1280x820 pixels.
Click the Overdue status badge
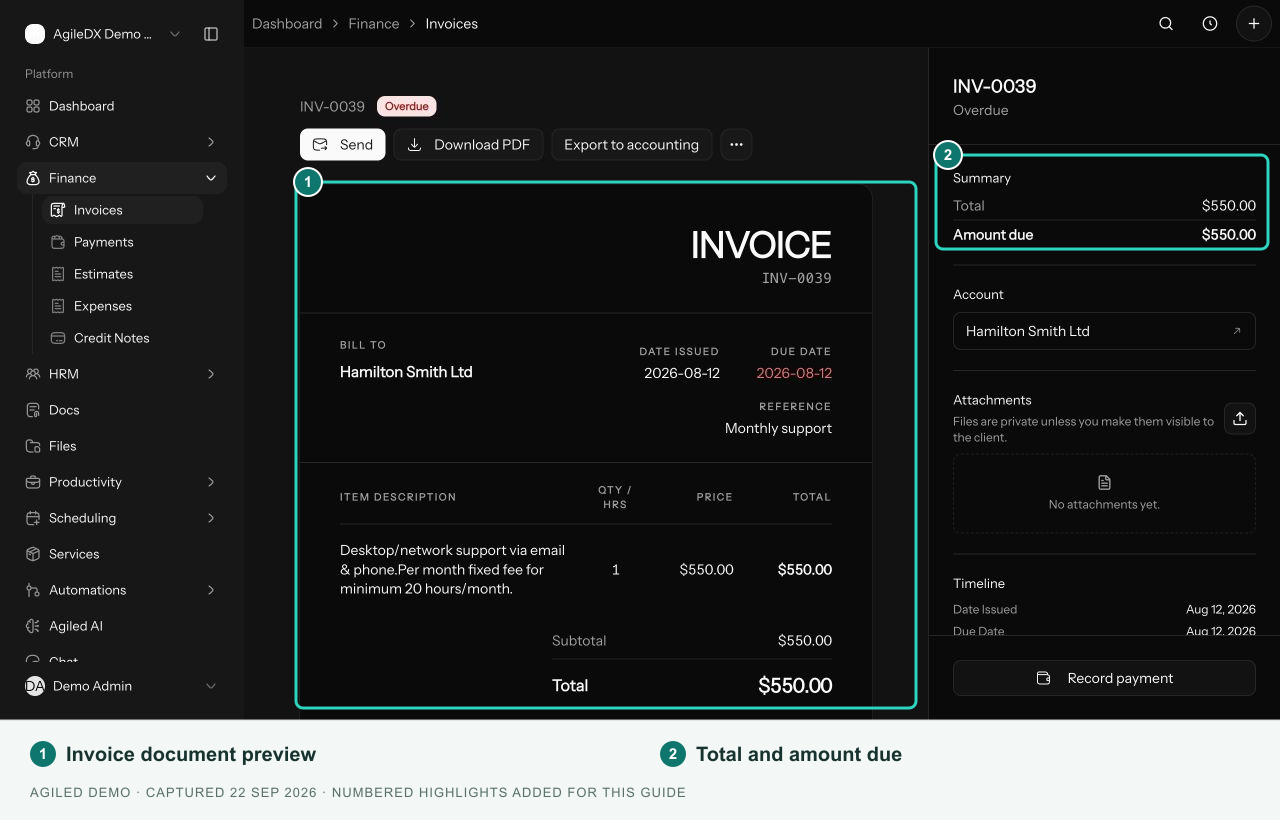(x=407, y=106)
